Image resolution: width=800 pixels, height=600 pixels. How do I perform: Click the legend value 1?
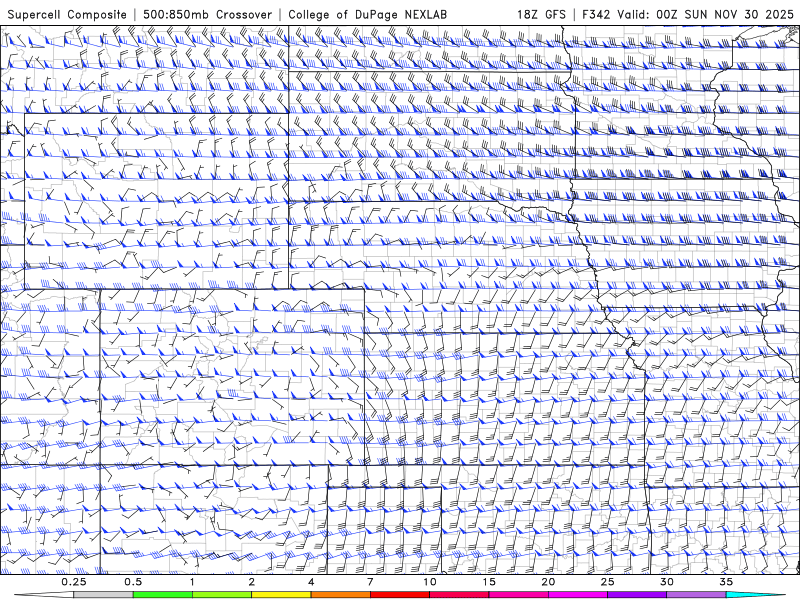(192, 582)
